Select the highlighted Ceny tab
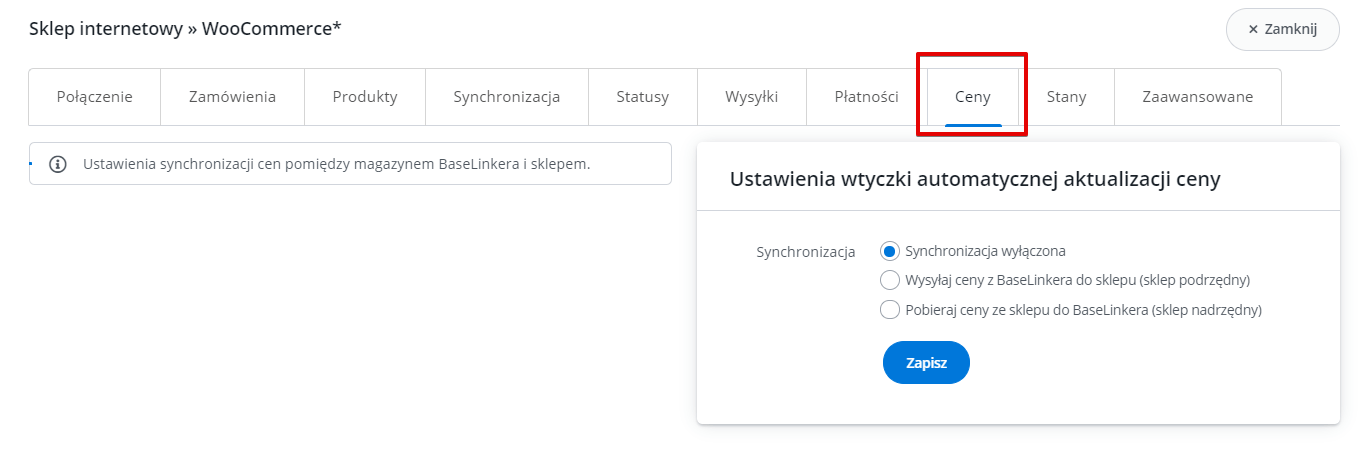The image size is (1364, 450). [973, 97]
